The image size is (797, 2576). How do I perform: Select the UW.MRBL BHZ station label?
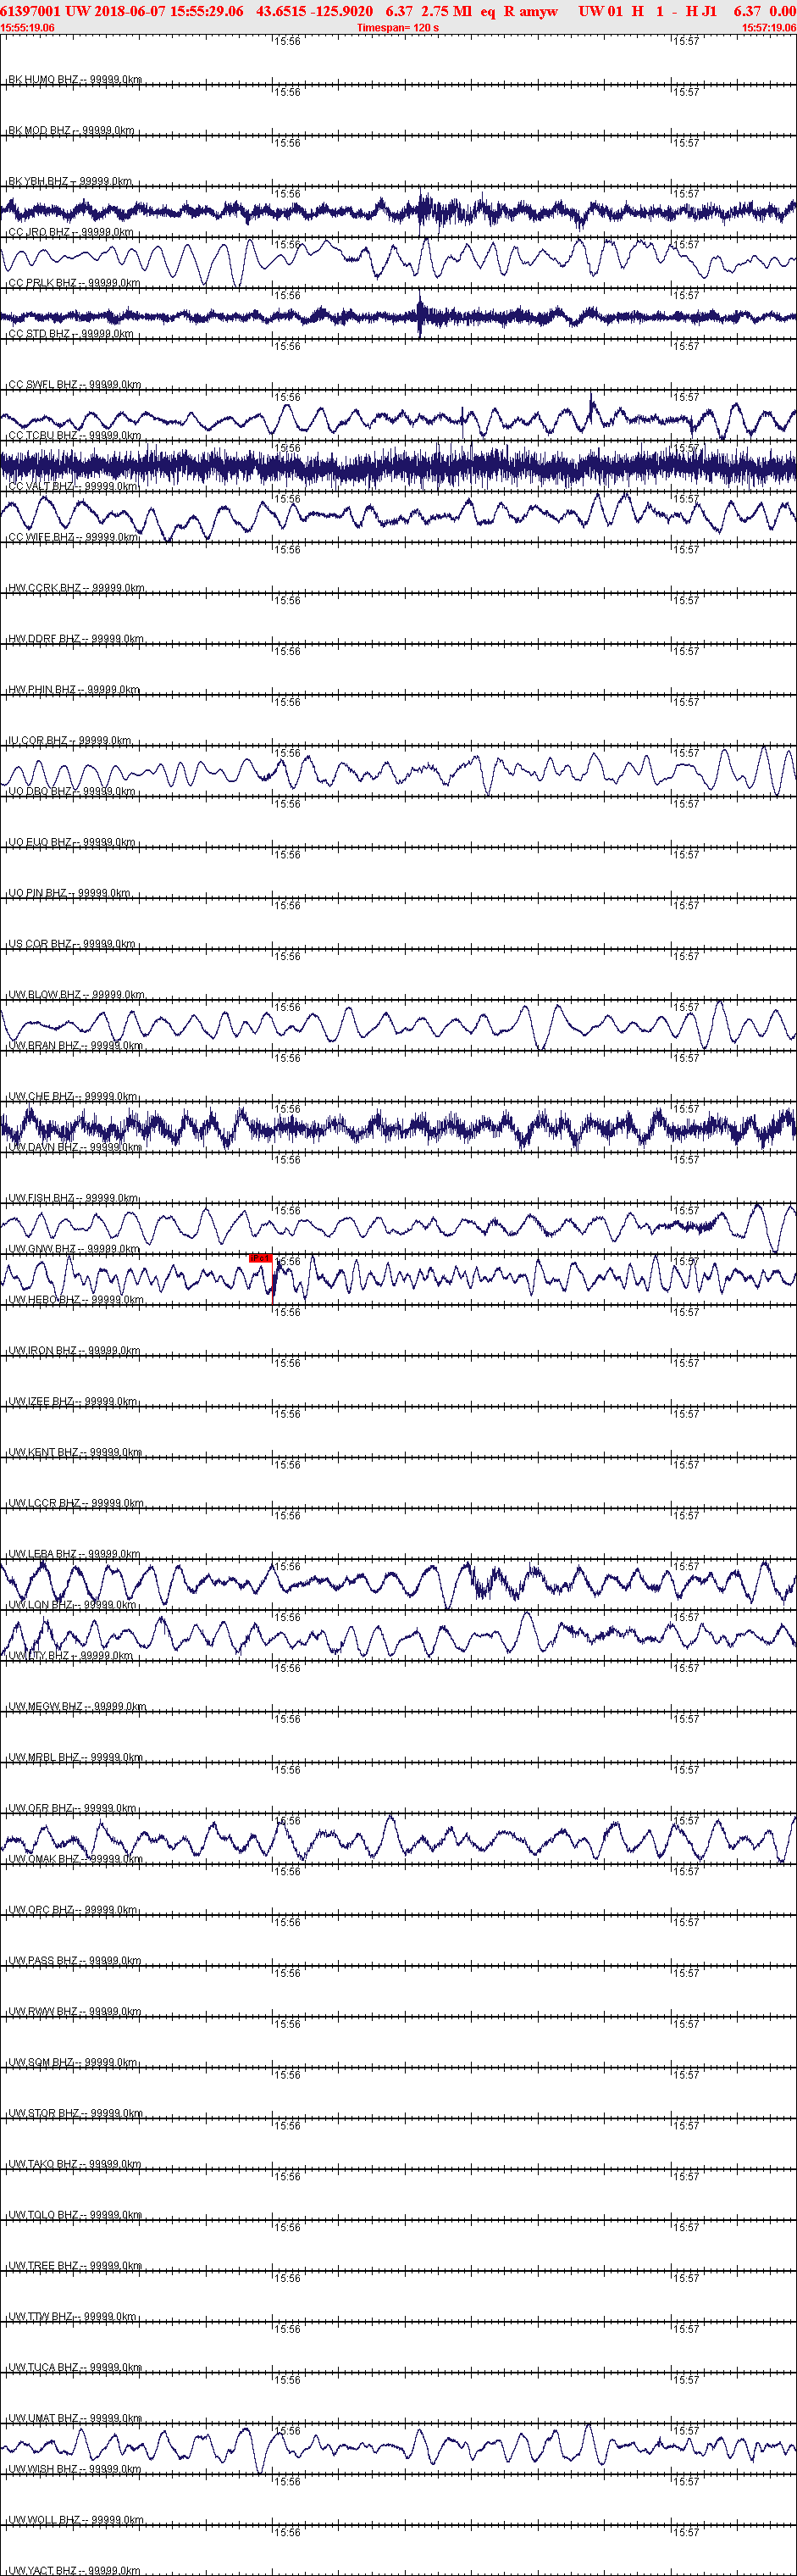coord(76,1758)
